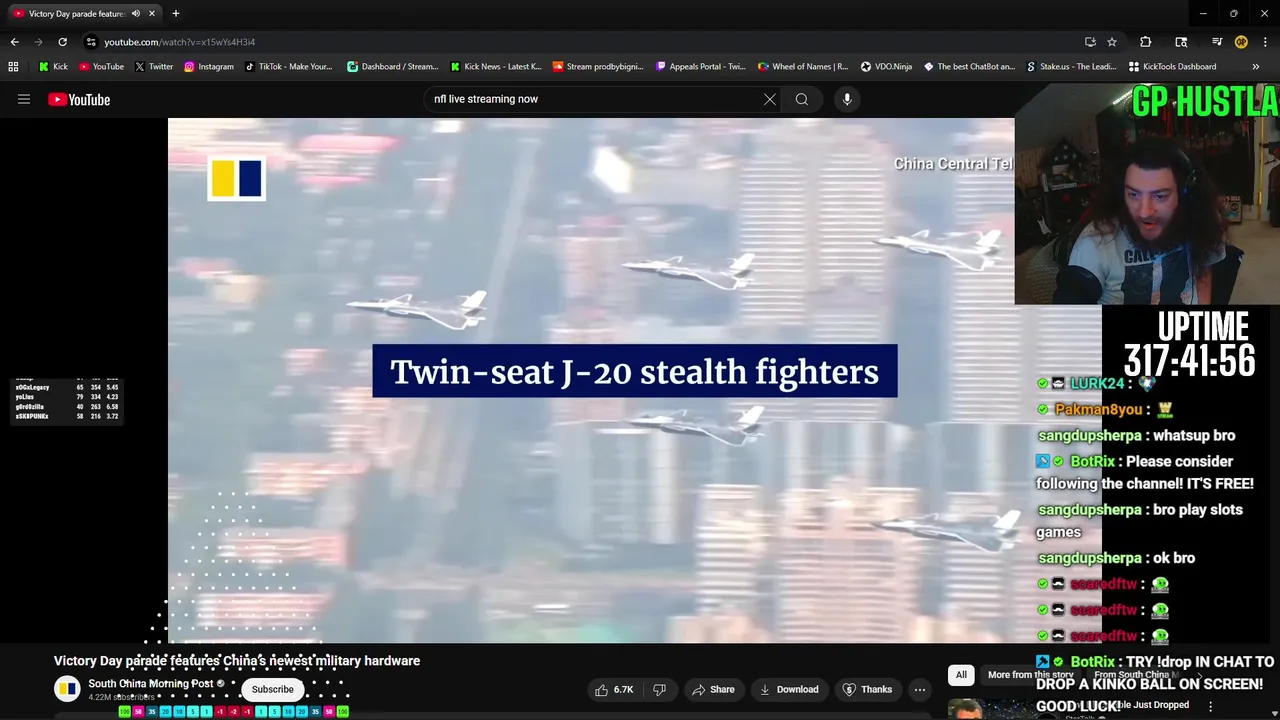The image size is (1280, 720).
Task: Download the video
Action: [788, 689]
